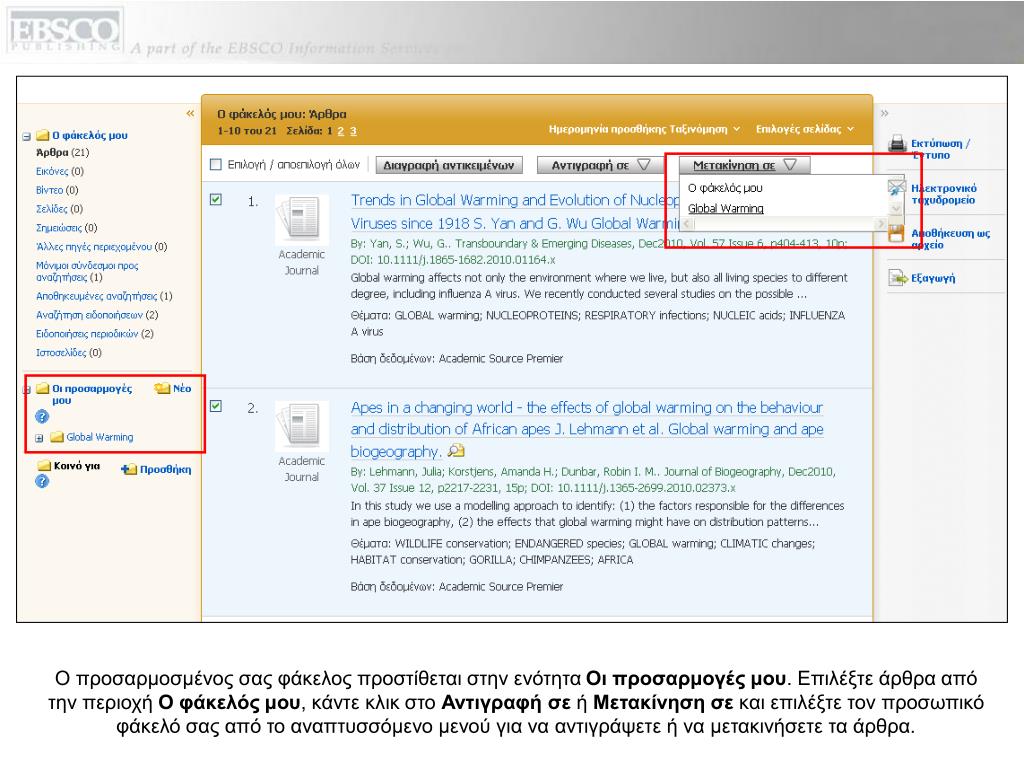
Task: Click the Global Warming folder icon in sidebar
Action: point(57,437)
